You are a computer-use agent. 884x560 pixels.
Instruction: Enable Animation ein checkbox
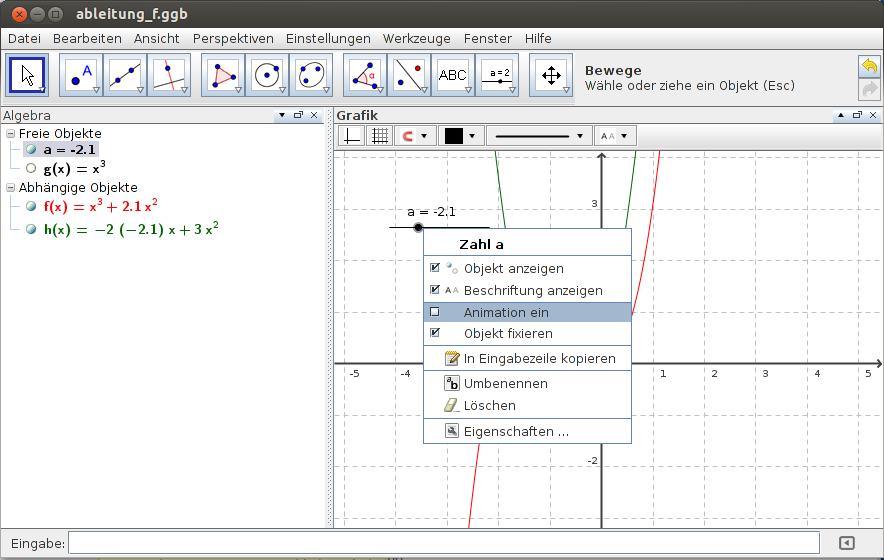coord(435,312)
